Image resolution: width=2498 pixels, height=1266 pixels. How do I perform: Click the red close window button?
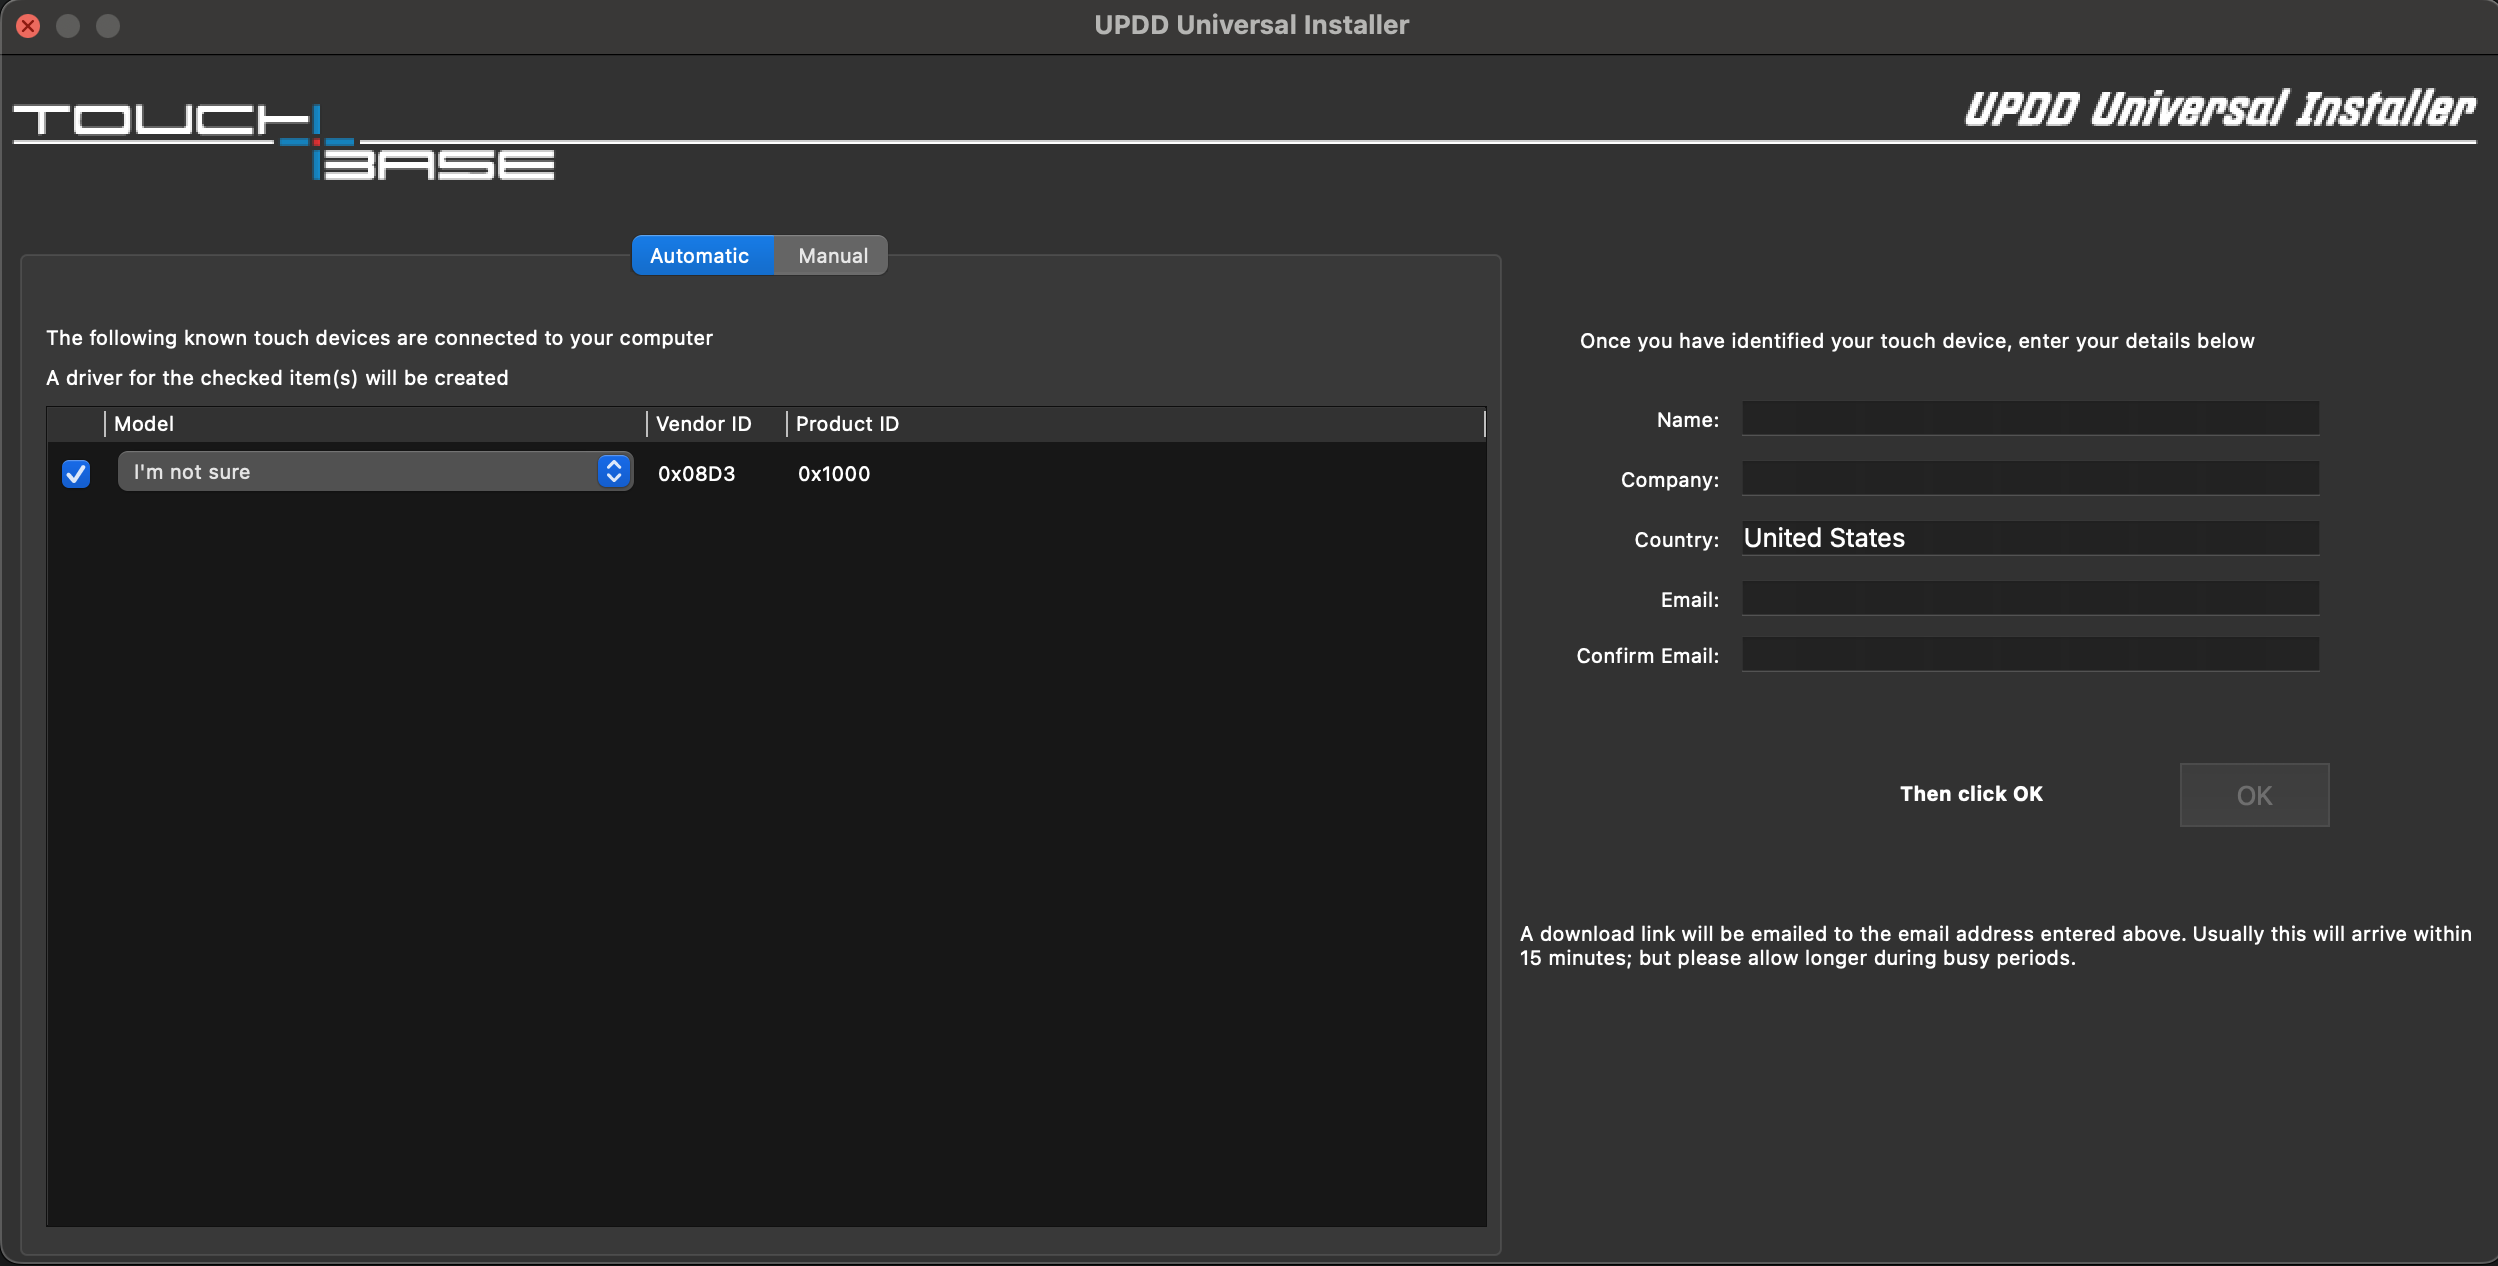28,26
